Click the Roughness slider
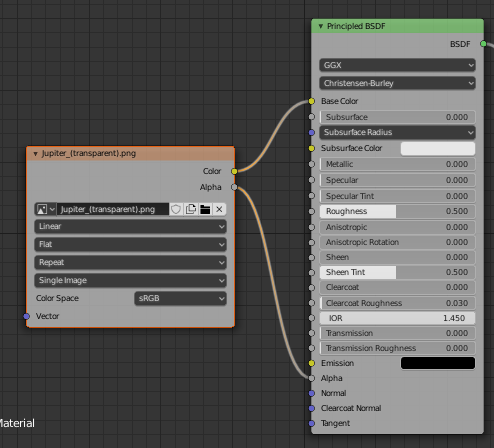Viewport: 494px width, 448px height. [x=397, y=211]
